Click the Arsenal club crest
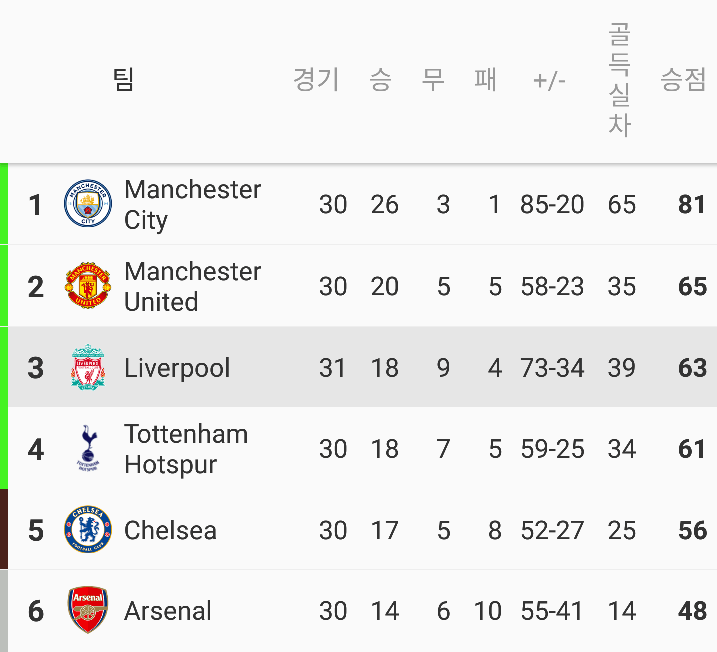717x652 pixels. tap(88, 611)
